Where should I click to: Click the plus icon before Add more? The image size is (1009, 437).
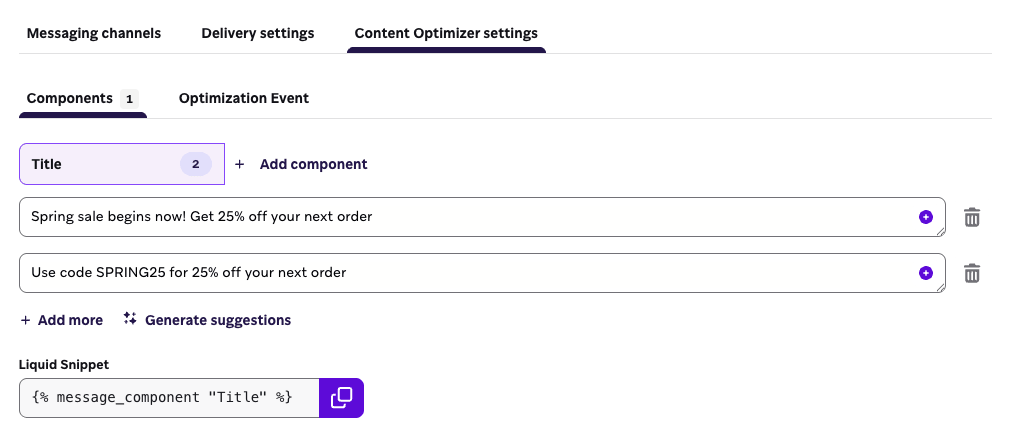pyautogui.click(x=25, y=320)
